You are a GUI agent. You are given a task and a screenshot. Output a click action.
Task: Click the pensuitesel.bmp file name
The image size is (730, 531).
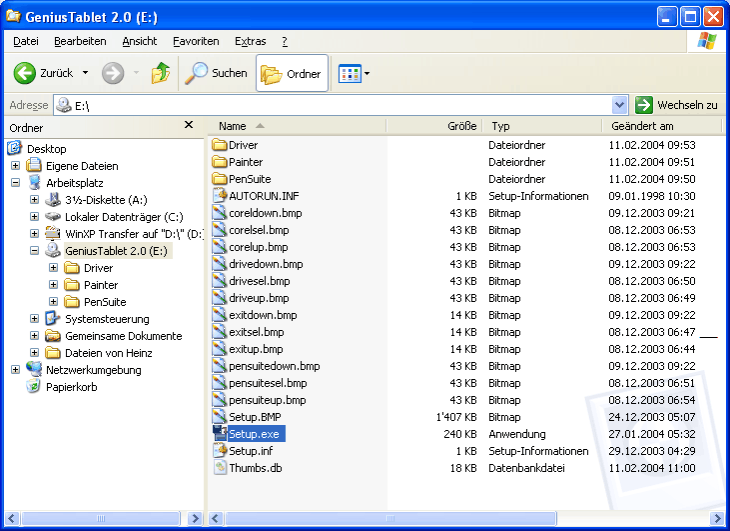tap(268, 383)
